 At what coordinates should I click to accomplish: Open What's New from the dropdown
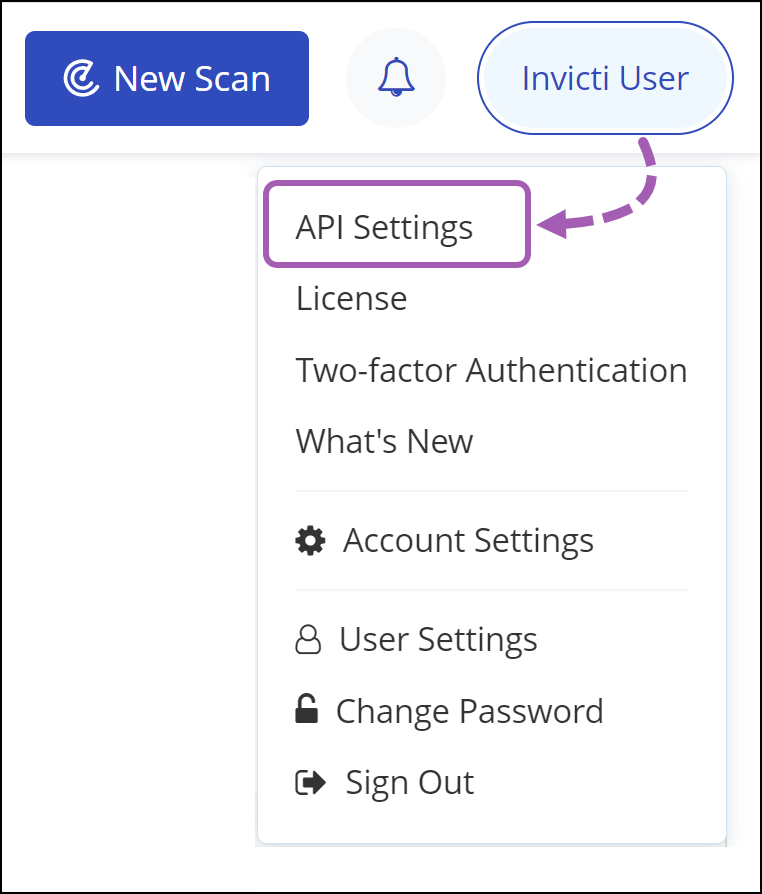[384, 441]
